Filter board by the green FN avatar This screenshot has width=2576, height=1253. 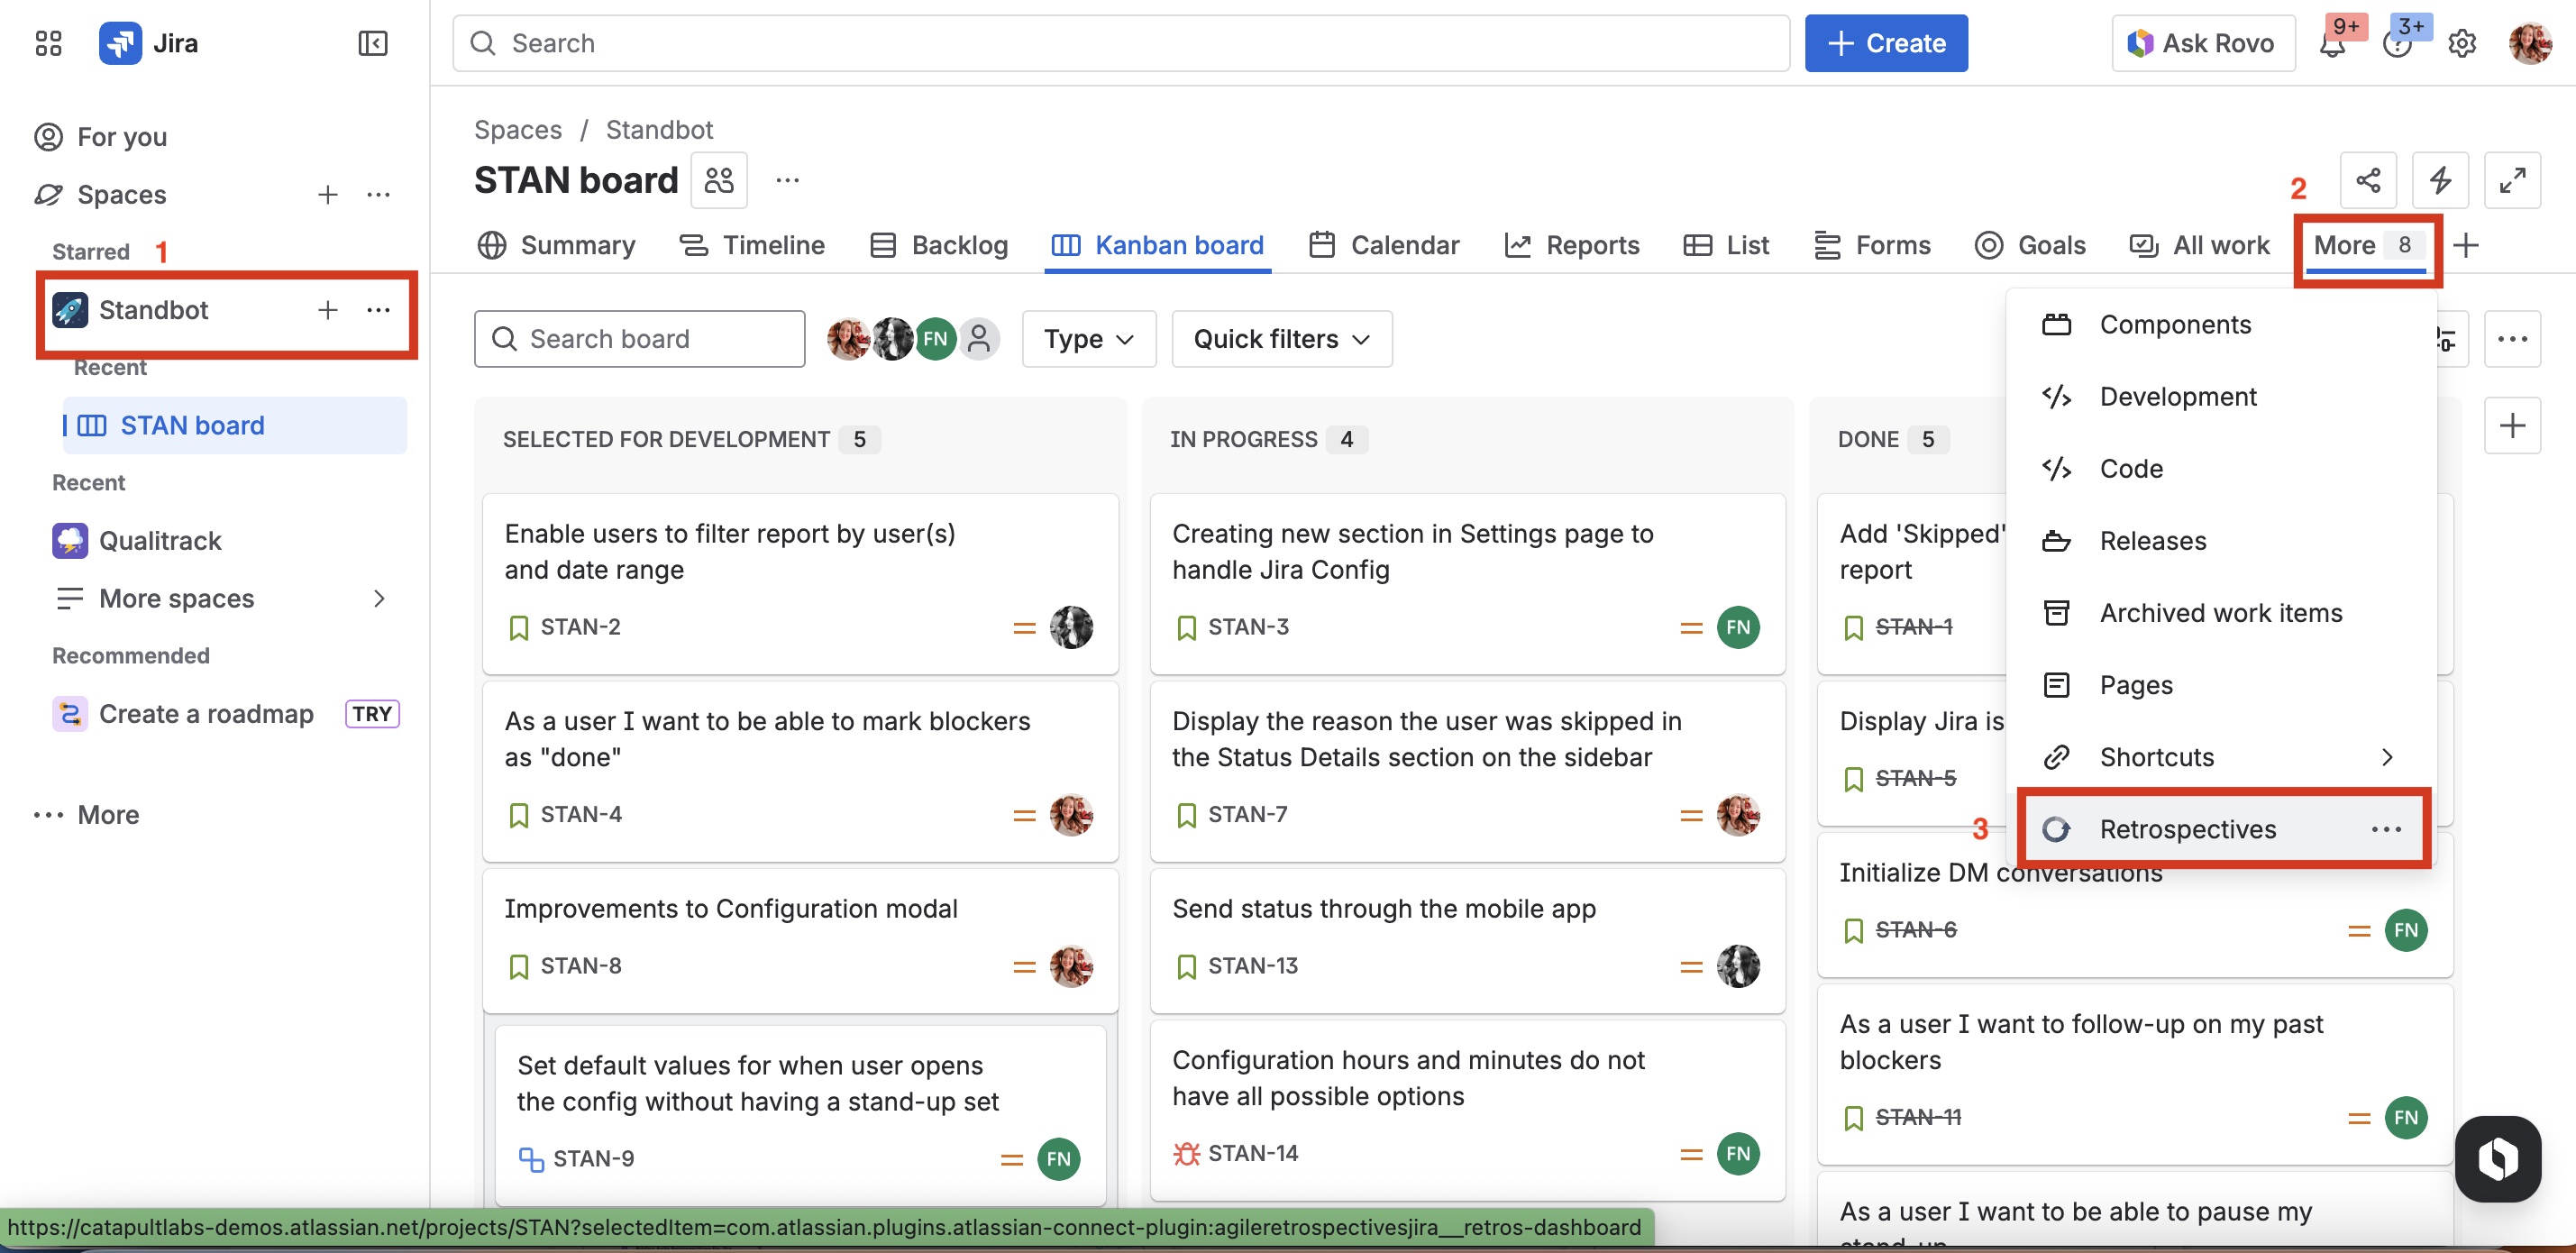click(x=936, y=339)
